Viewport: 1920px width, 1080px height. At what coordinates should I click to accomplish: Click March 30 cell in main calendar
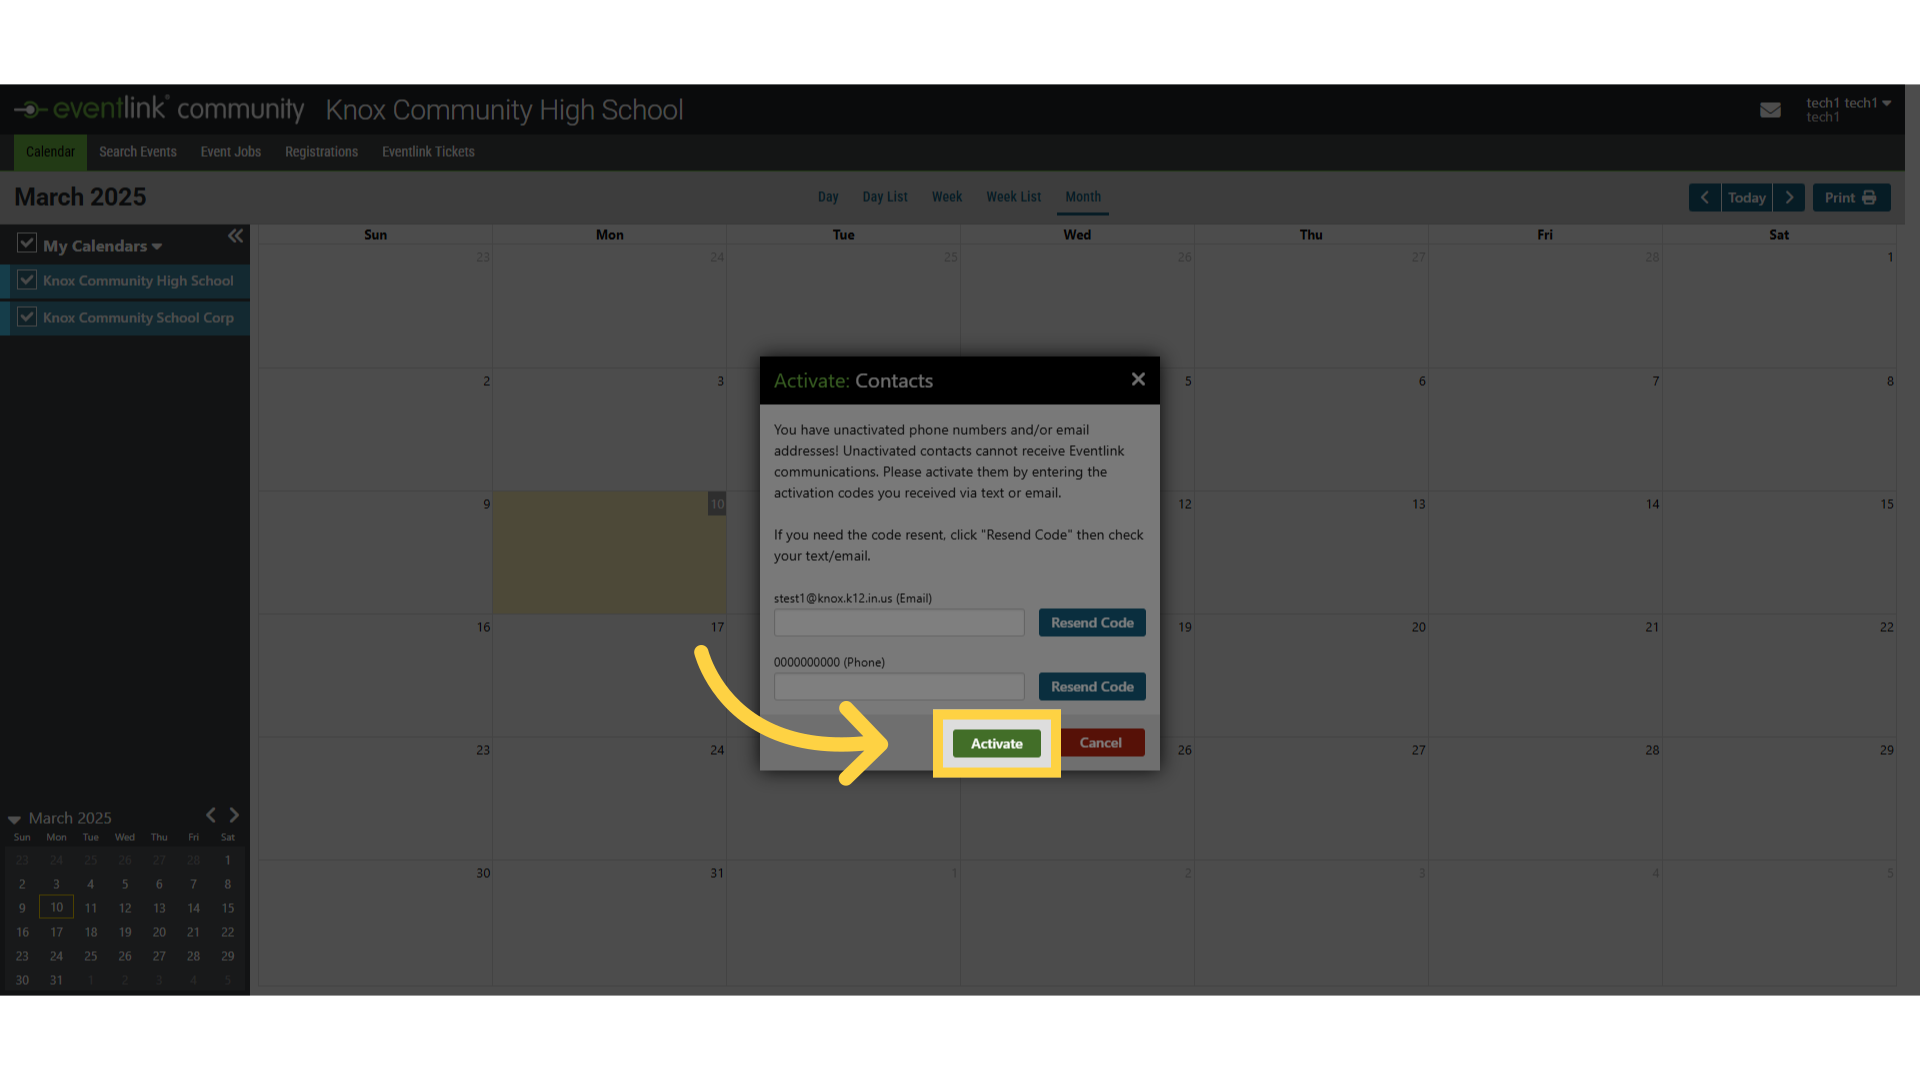click(375, 921)
